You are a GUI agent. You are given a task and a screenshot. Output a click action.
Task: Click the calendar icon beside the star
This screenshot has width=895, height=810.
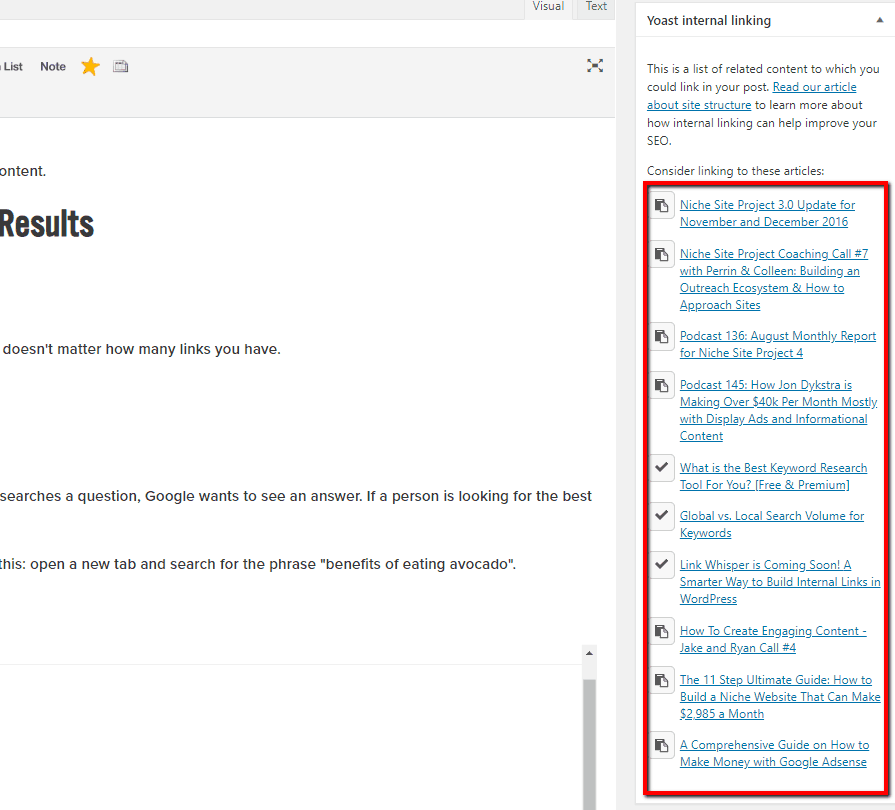coord(120,67)
